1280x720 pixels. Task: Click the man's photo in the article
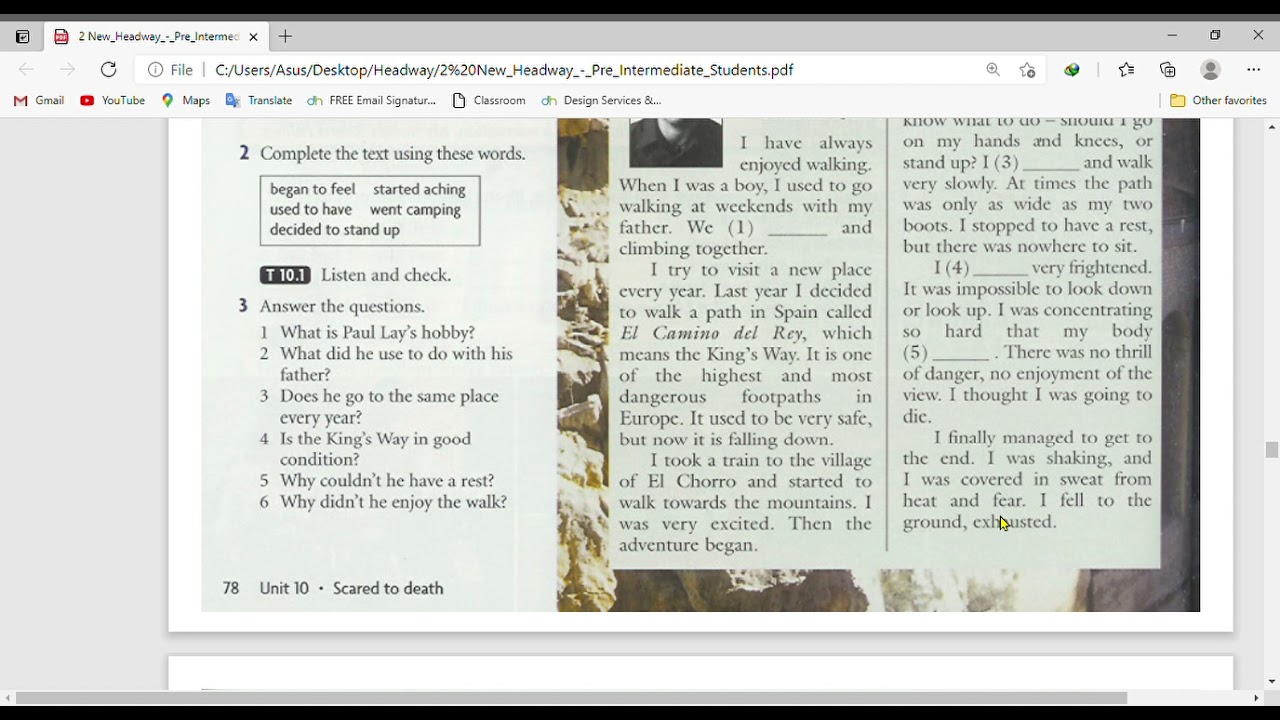tap(675, 142)
